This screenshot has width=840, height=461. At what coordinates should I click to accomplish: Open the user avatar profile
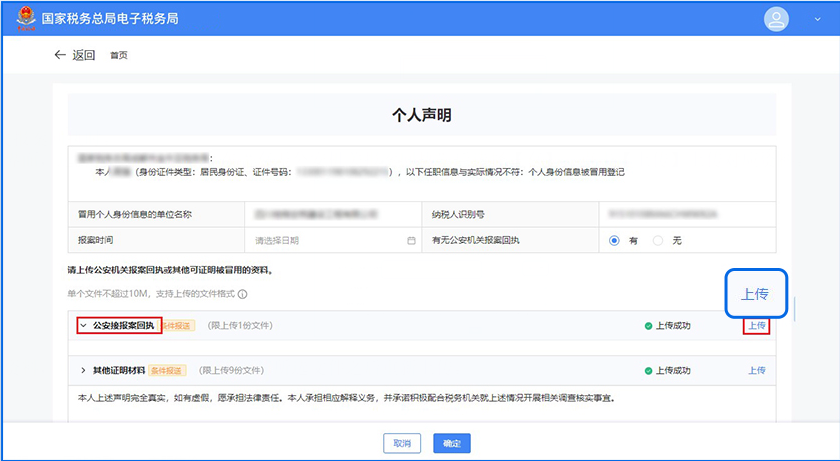click(776, 18)
